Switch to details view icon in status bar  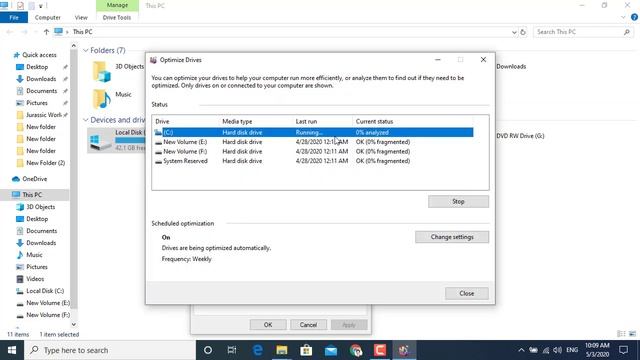click(621, 334)
